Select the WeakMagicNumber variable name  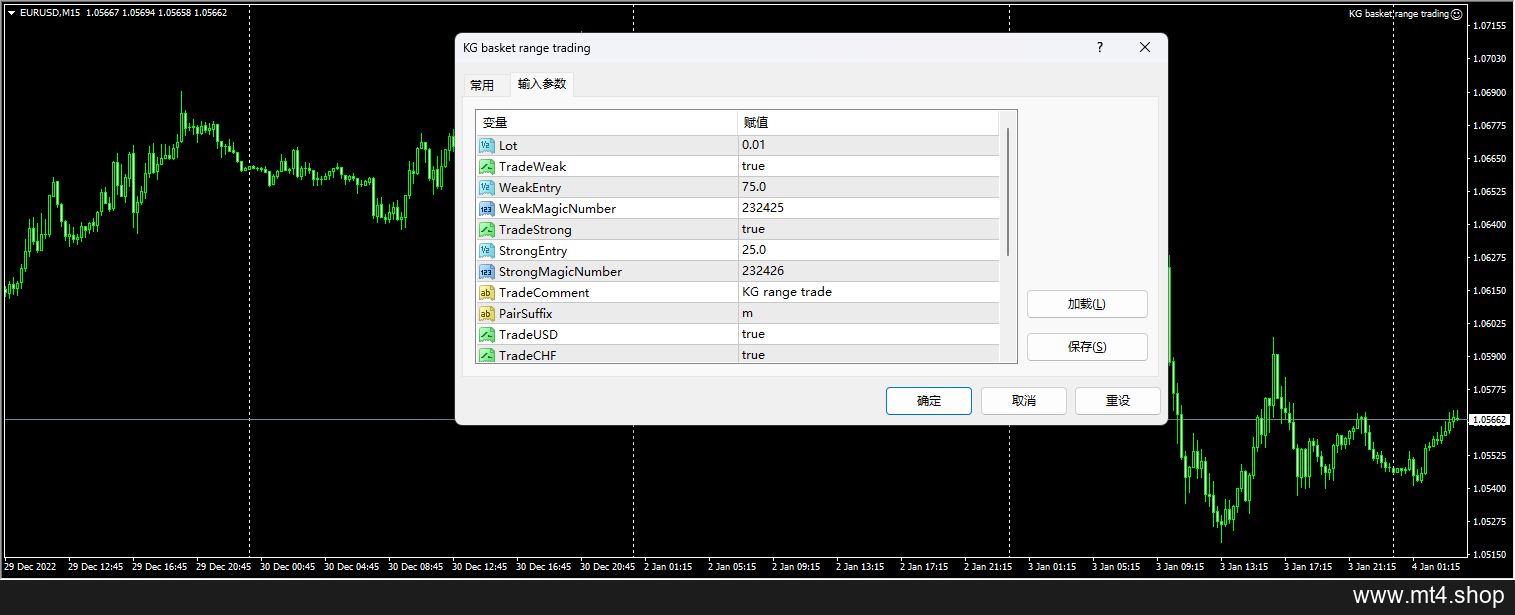click(x=557, y=209)
